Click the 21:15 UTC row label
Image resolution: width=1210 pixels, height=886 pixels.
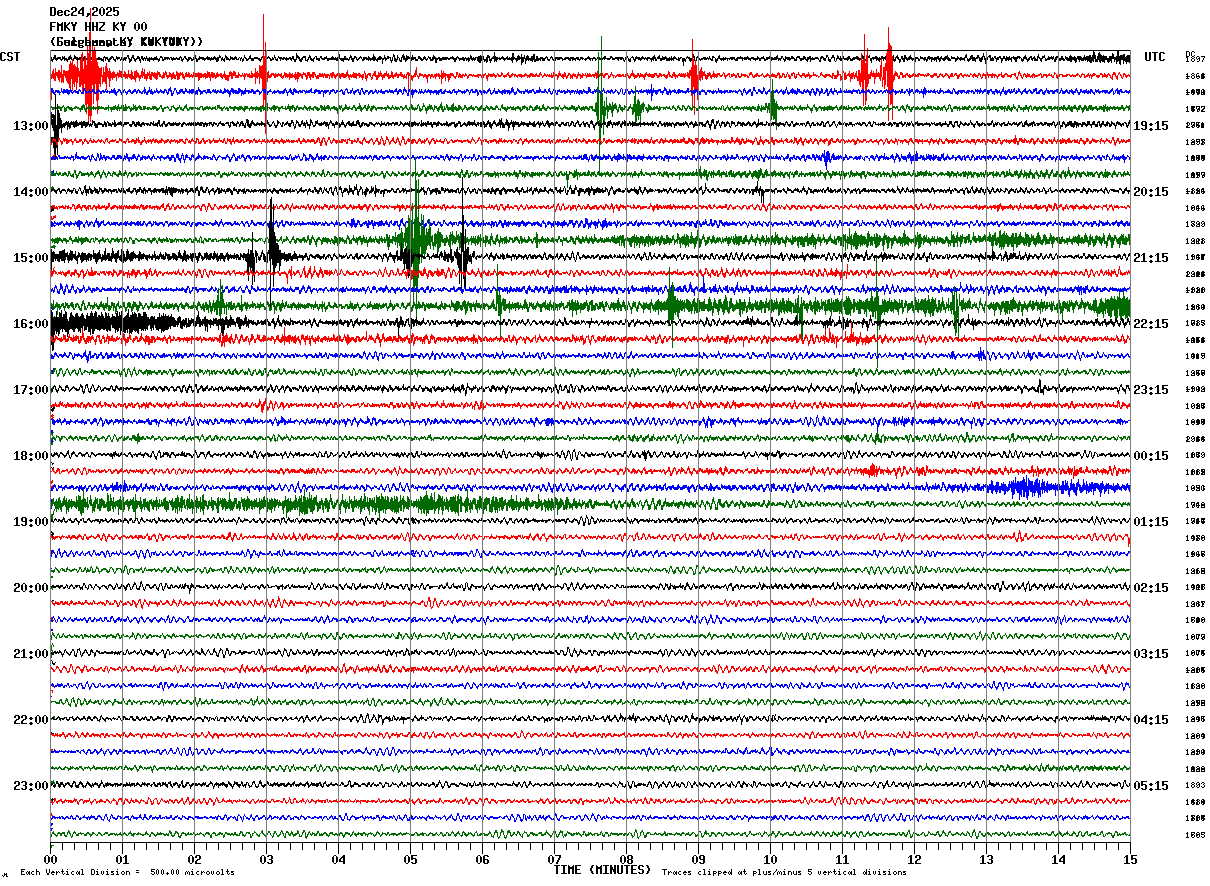coord(1151,258)
